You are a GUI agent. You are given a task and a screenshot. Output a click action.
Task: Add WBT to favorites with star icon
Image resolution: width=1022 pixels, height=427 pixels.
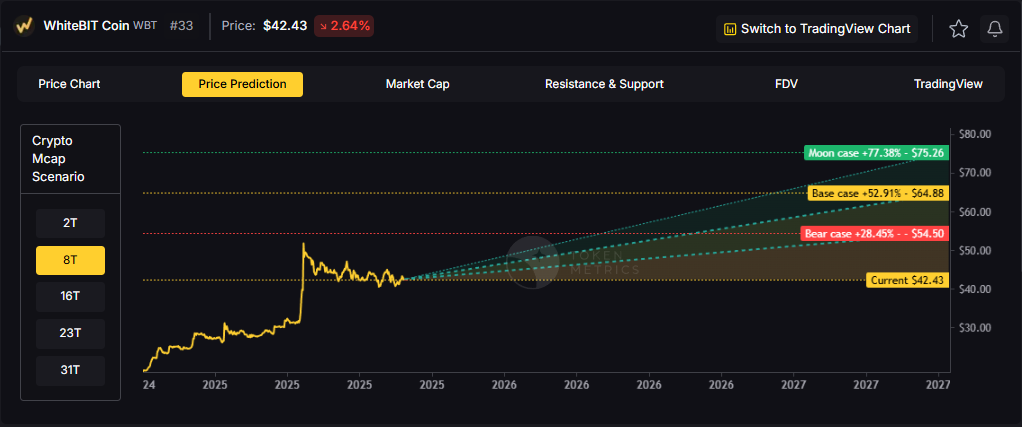point(958,29)
